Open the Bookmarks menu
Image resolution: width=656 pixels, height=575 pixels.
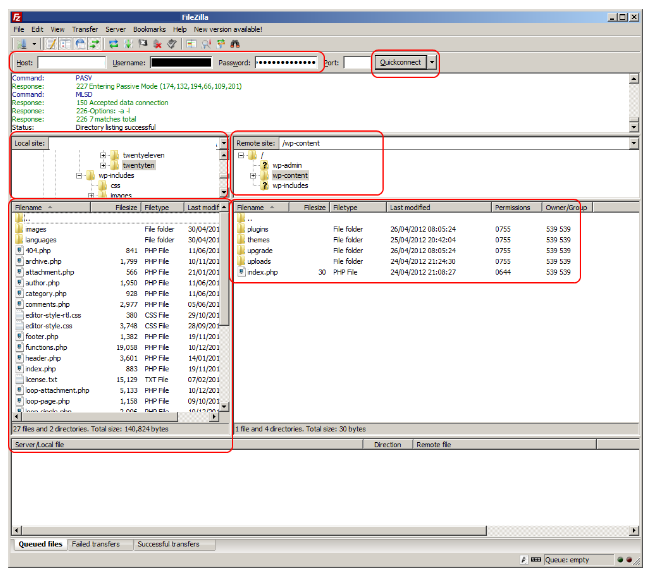pos(149,29)
